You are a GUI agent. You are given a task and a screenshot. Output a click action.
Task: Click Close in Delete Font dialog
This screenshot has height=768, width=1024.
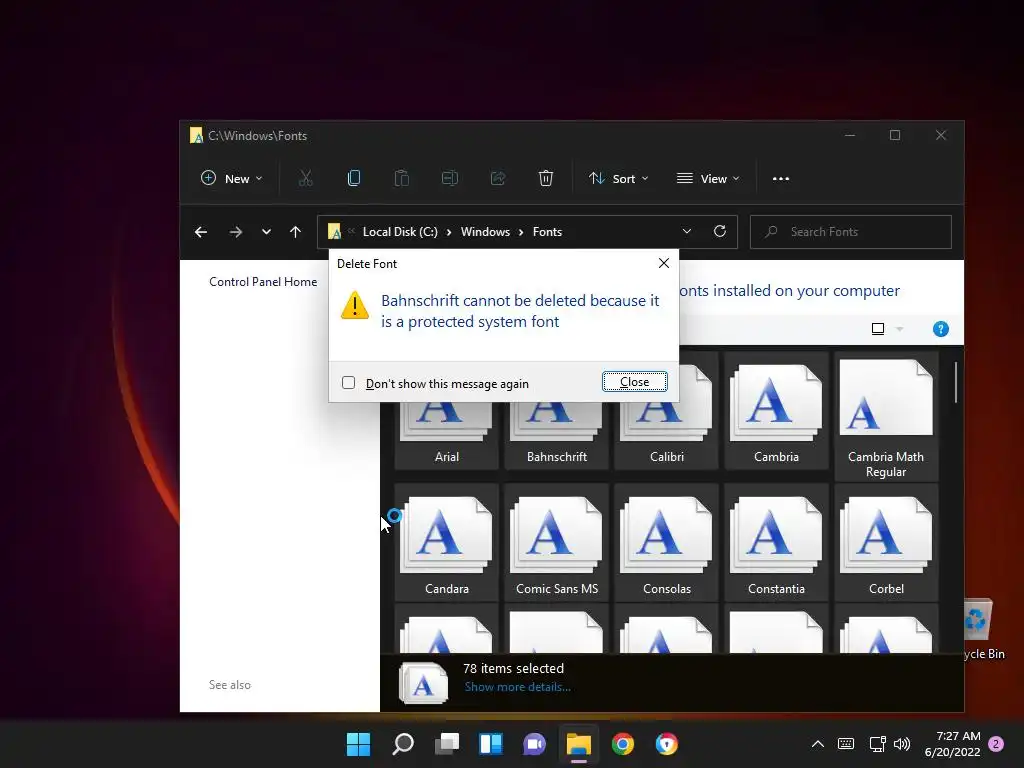point(635,381)
